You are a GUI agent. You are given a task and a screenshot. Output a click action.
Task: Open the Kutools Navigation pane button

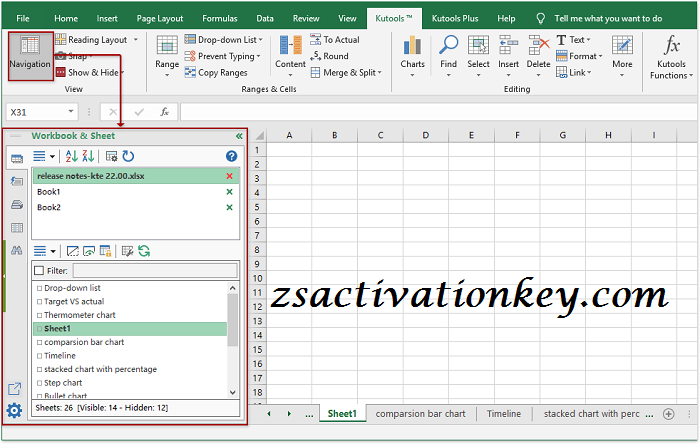(x=30, y=55)
